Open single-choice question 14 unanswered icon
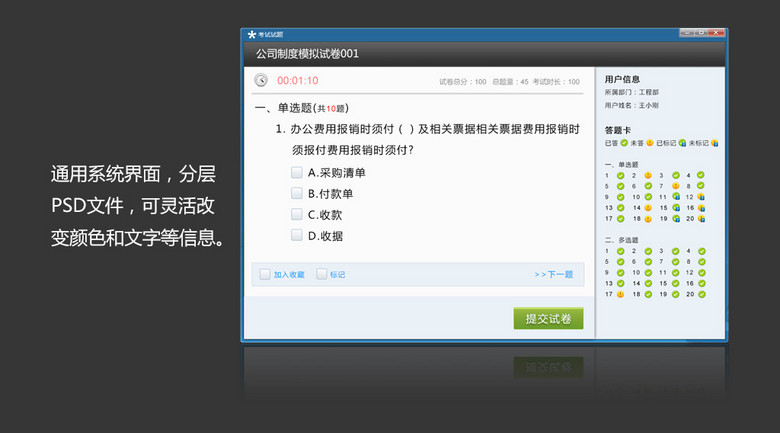The image size is (780, 433). 648,208
